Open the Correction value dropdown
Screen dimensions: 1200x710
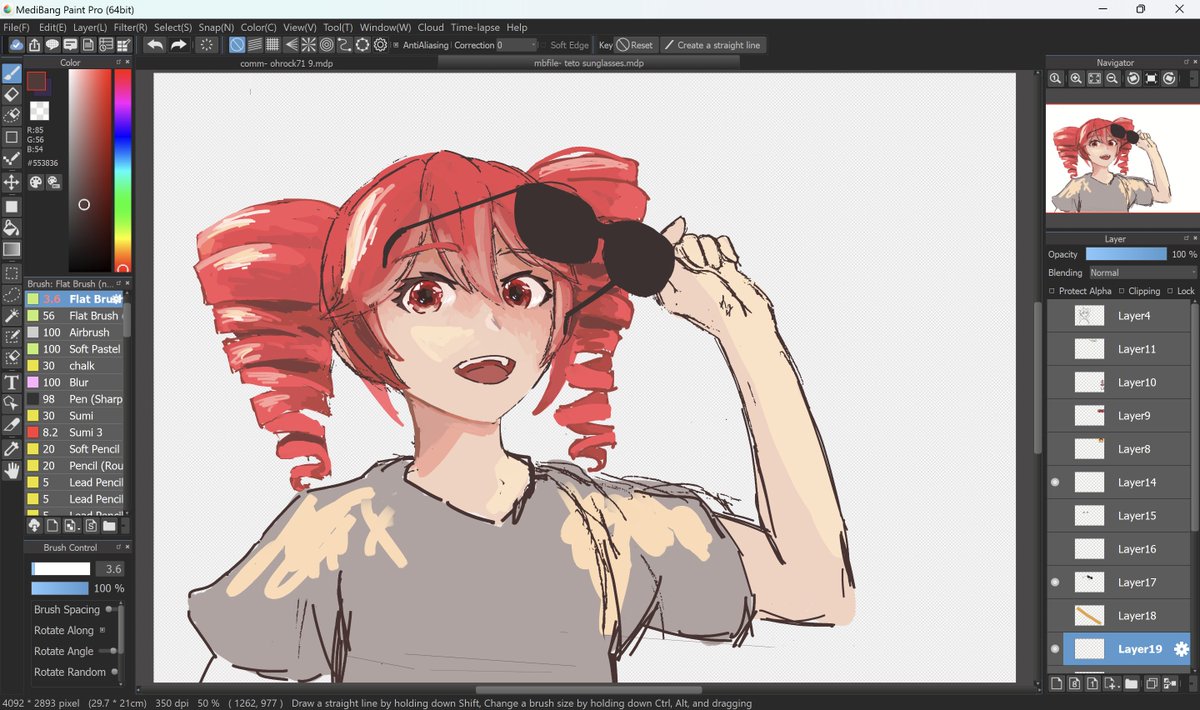(x=515, y=45)
